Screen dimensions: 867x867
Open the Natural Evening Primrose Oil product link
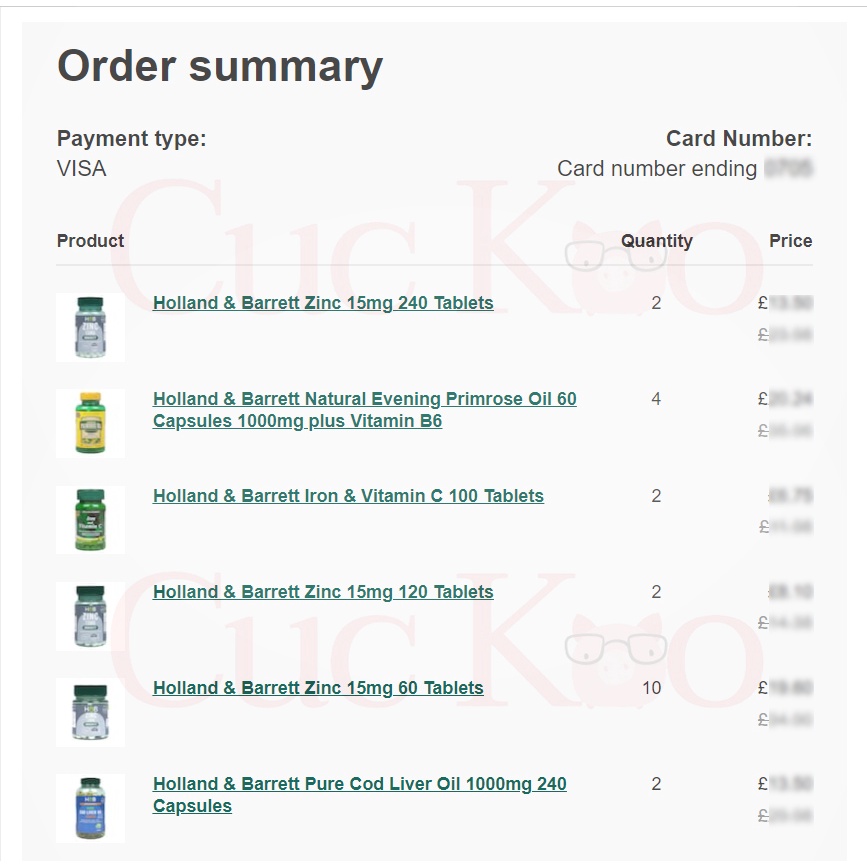tap(364, 400)
